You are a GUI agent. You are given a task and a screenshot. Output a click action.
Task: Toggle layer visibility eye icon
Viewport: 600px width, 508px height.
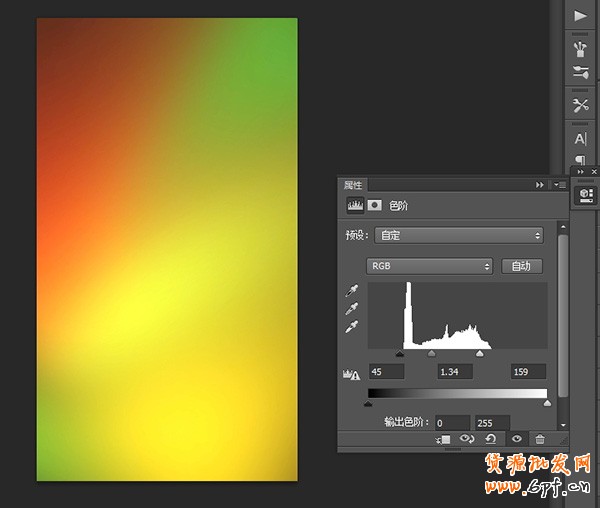pos(517,438)
